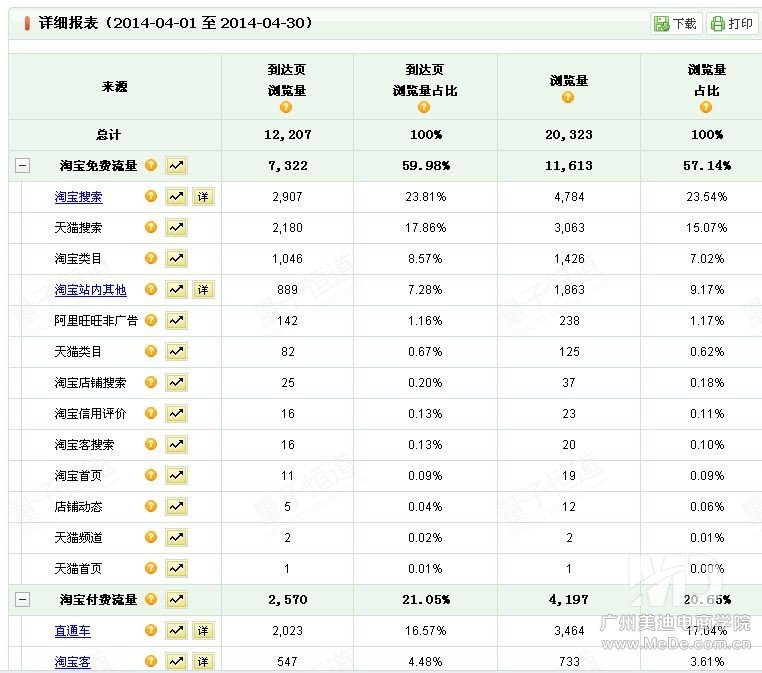
Task: Show trend chart for 淘宝类目
Action: pyautogui.click(x=176, y=259)
